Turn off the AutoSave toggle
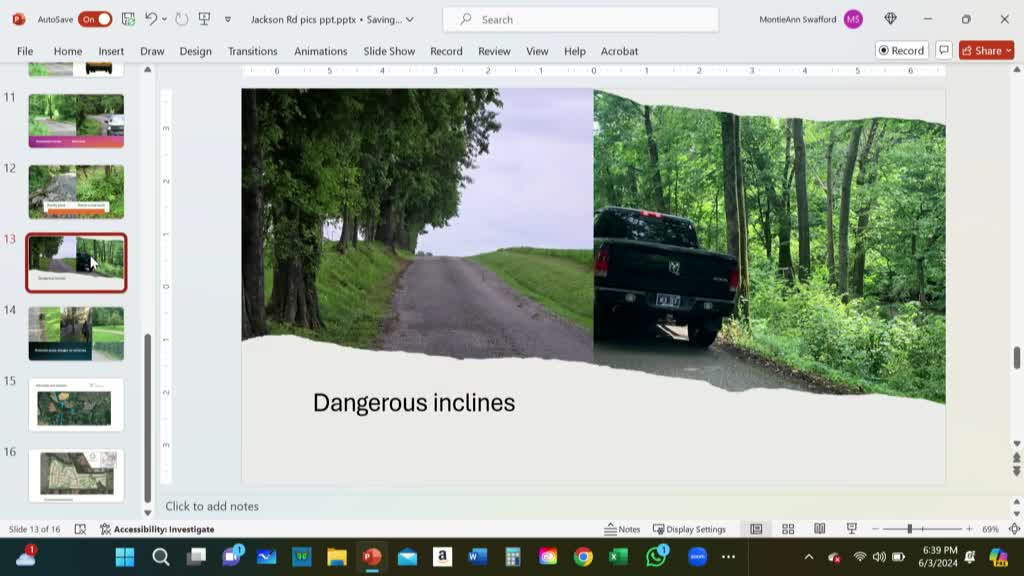The height and width of the screenshot is (576, 1024). click(x=95, y=19)
